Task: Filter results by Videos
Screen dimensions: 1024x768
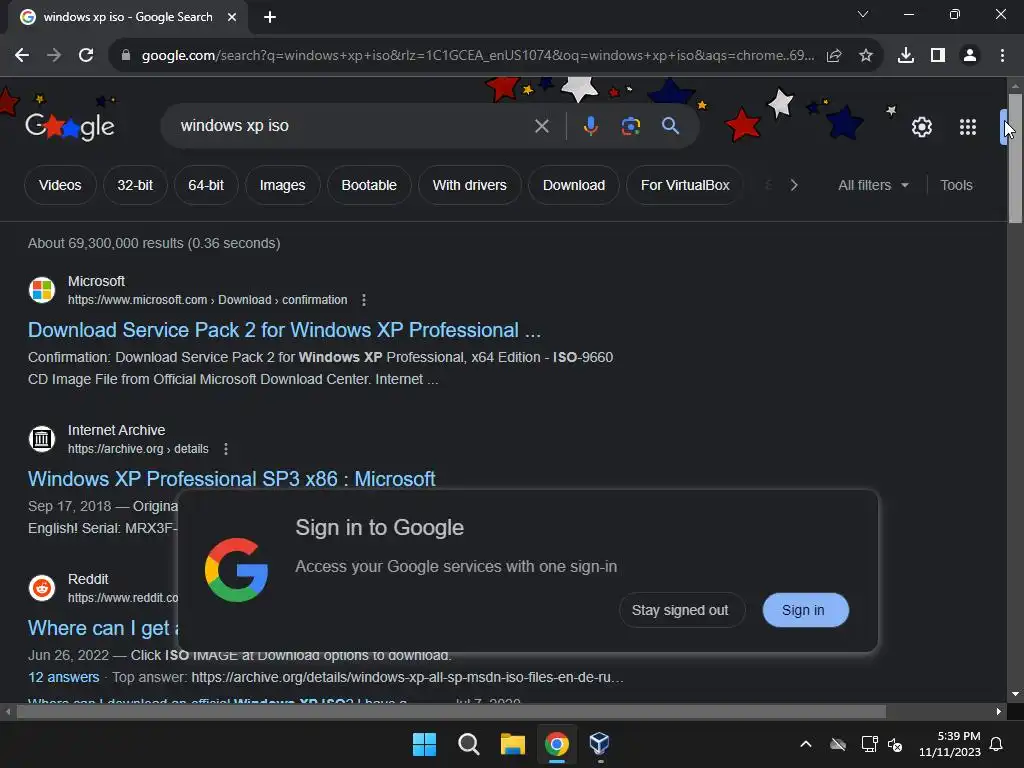Action: coord(60,185)
